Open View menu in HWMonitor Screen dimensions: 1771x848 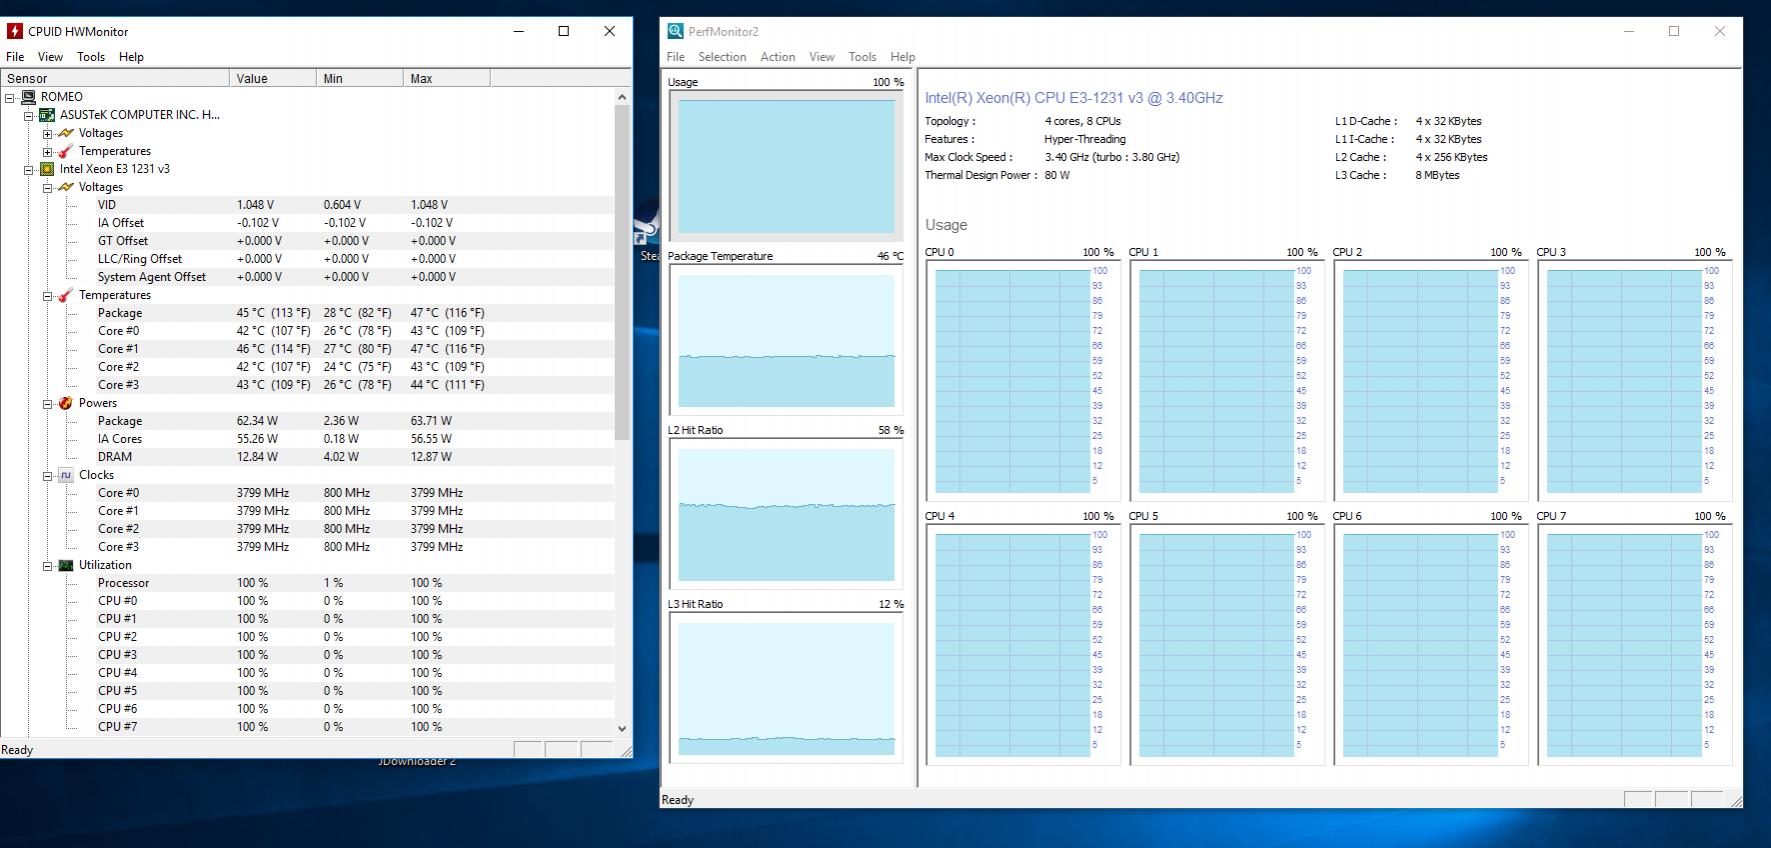(50, 57)
